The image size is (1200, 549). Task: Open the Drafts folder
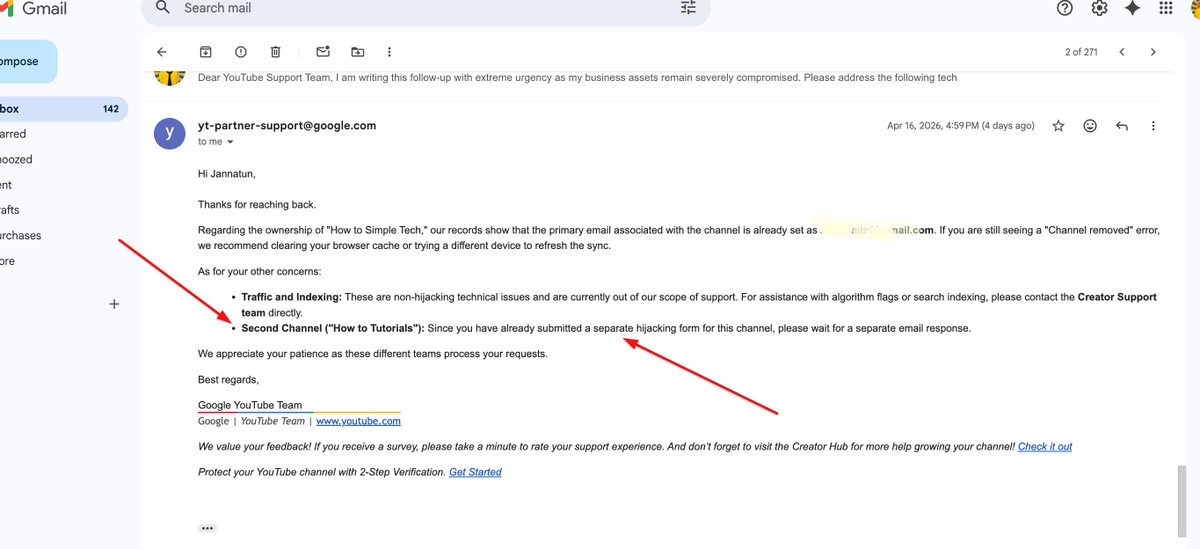[x=10, y=210]
